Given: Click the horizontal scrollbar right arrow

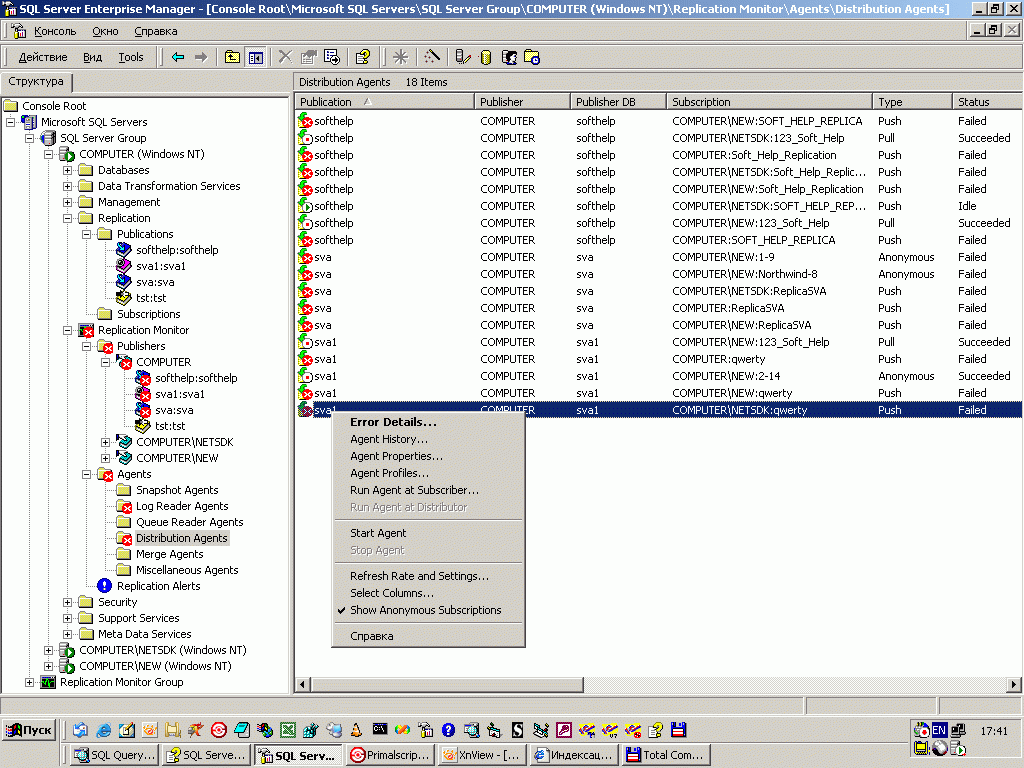Looking at the screenshot, I should [1014, 684].
